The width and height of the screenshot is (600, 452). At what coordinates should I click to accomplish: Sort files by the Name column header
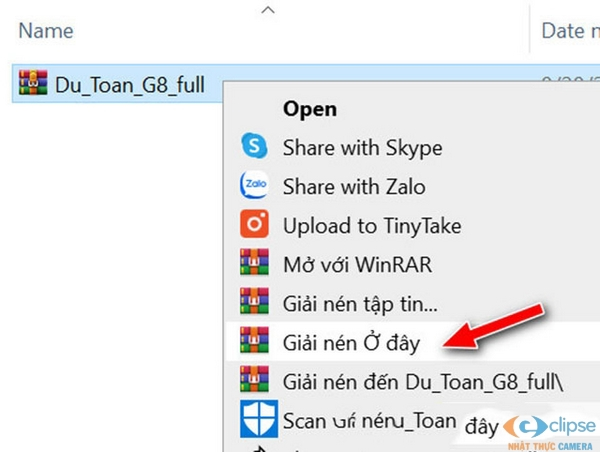(46, 31)
